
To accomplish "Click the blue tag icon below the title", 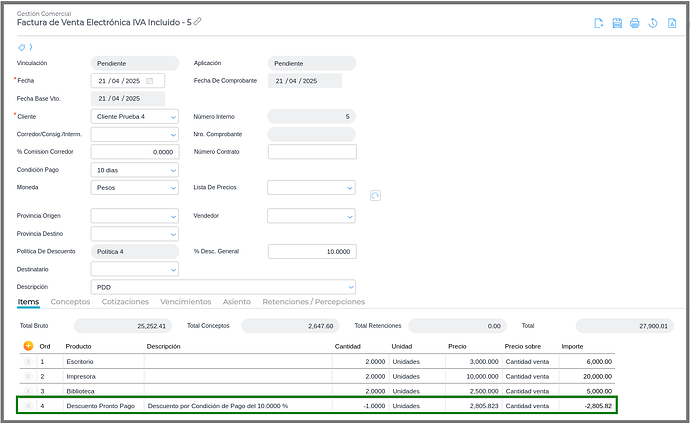I will (23, 47).
